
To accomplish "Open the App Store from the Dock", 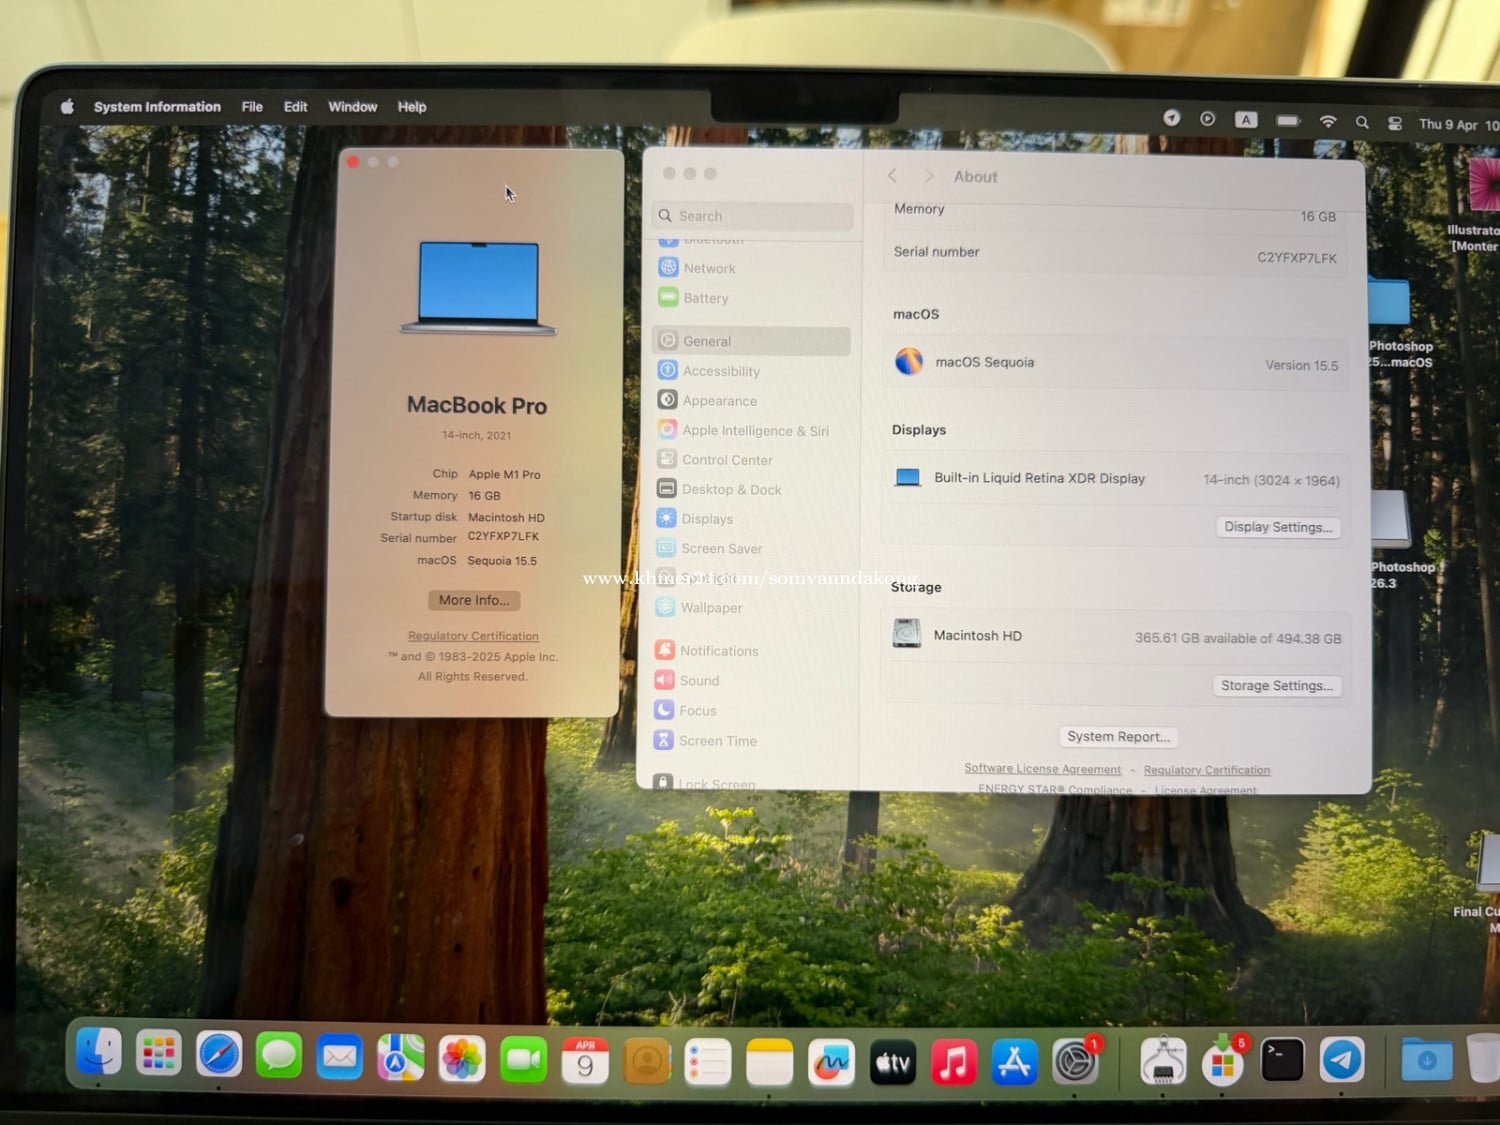I will (1015, 1062).
